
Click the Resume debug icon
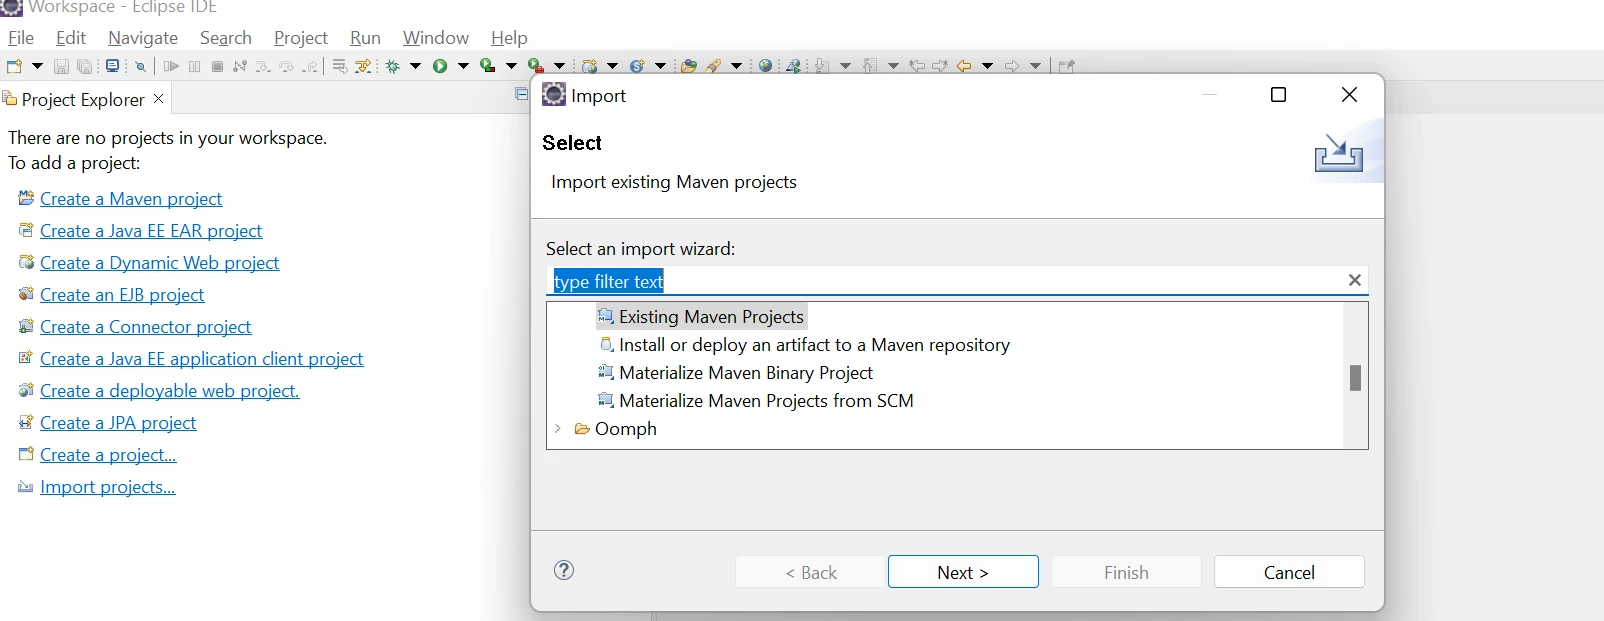pyautogui.click(x=171, y=66)
